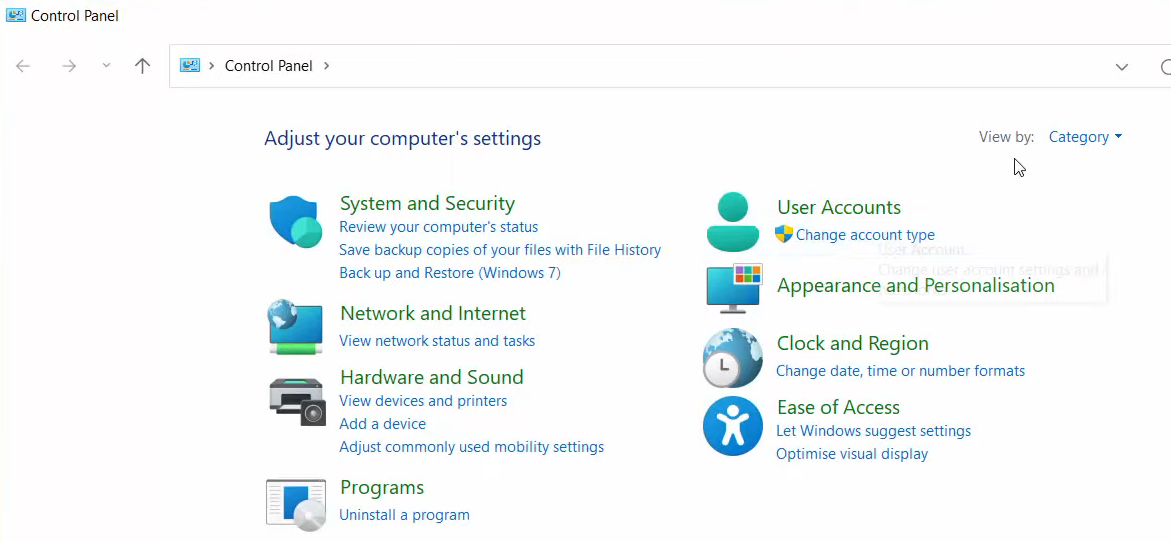The width and height of the screenshot is (1171, 542).
Task: Click the Up navigation arrow
Action: [x=142, y=66]
